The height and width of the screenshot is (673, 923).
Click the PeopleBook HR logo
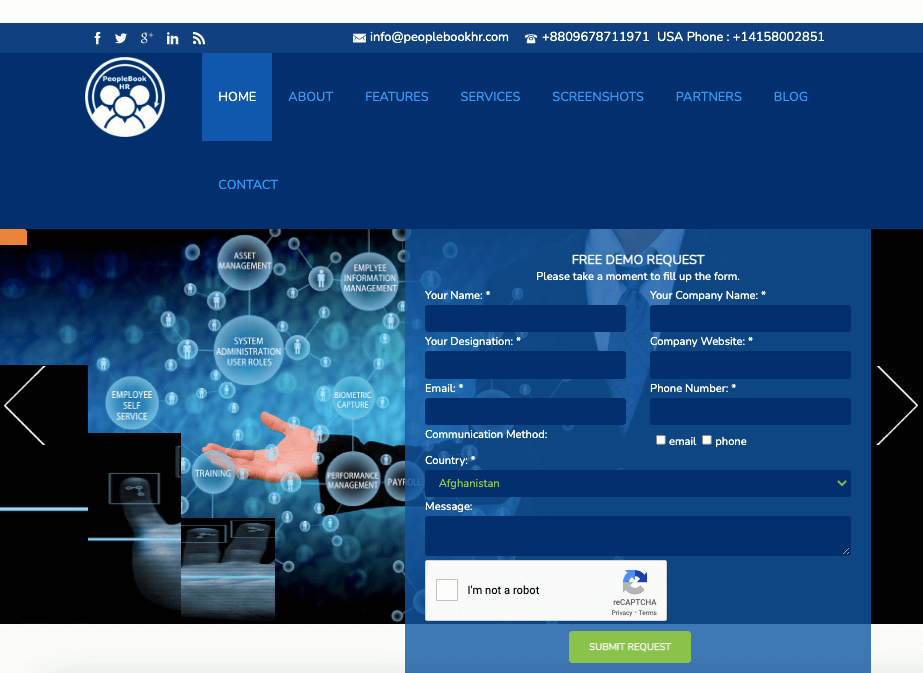(125, 97)
